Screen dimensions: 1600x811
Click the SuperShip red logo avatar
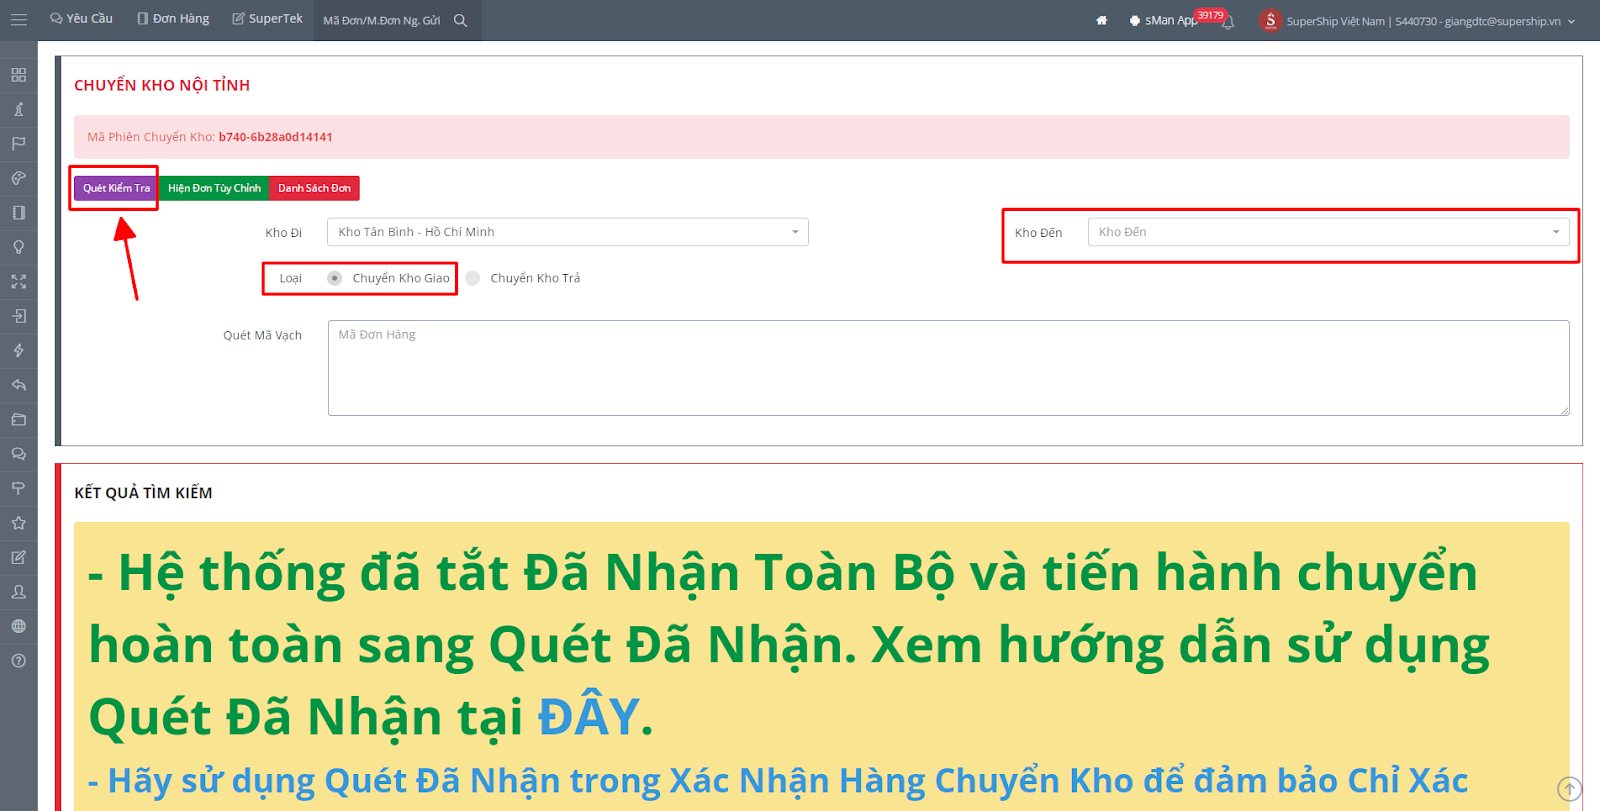coord(1270,20)
